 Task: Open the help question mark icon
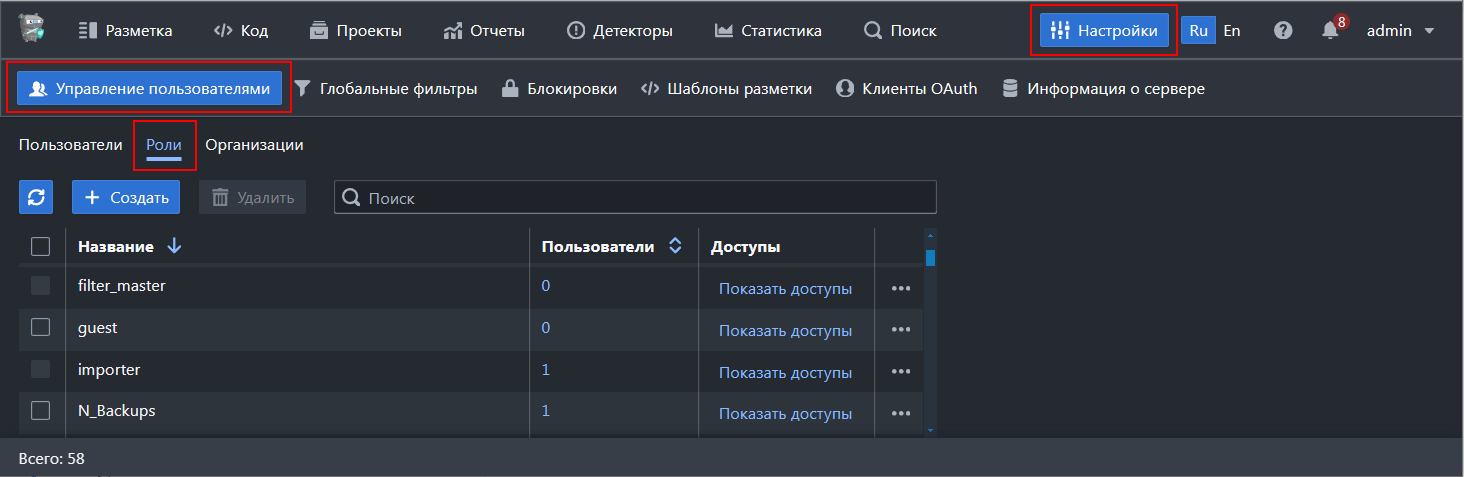point(1283,30)
